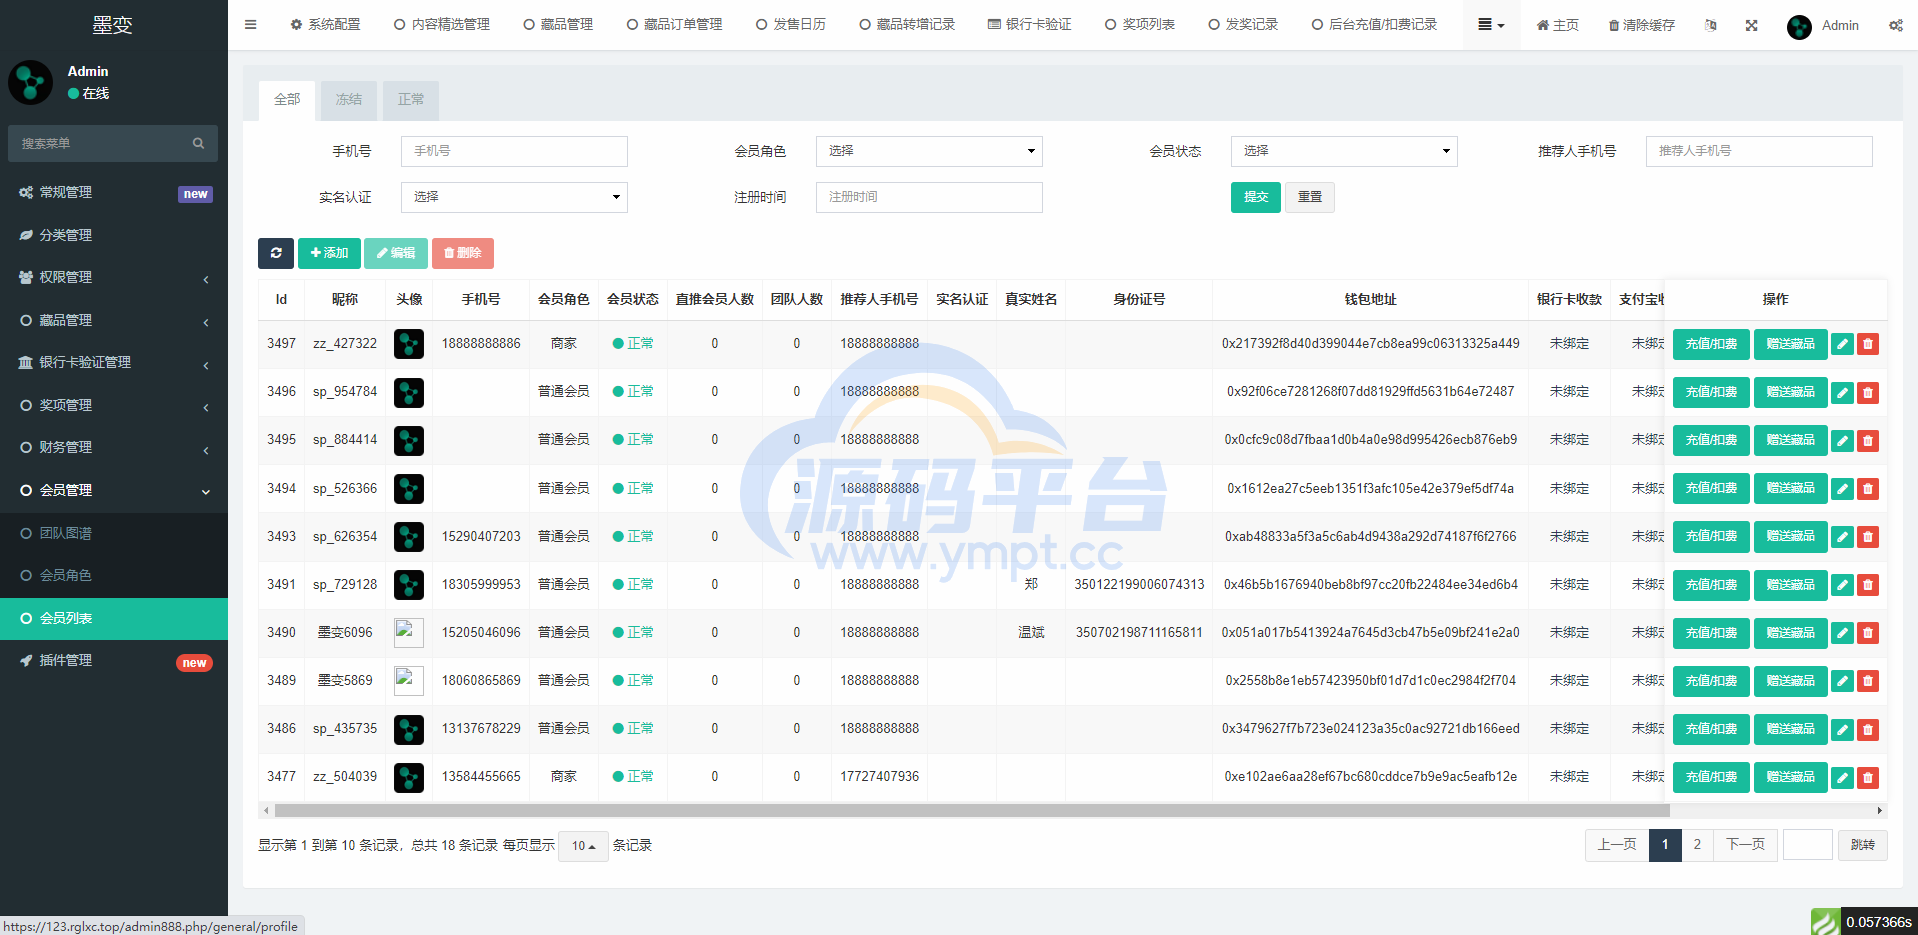
Task: Click the trash delete icon for row 3491
Action: coord(1867,585)
